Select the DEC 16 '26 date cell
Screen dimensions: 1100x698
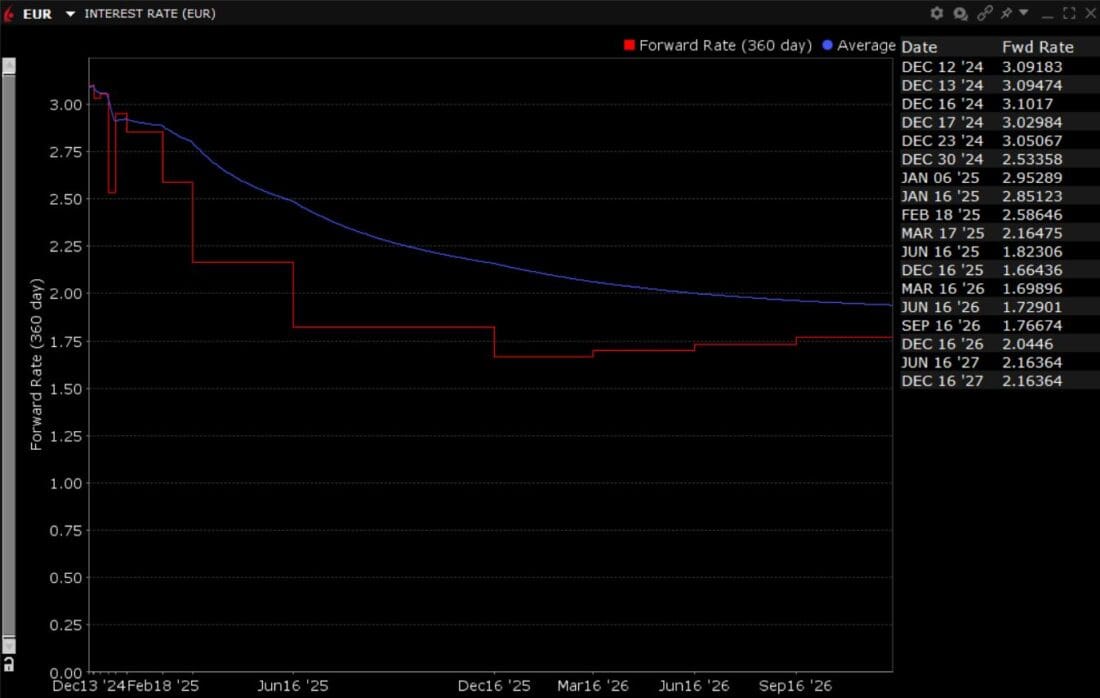[x=942, y=344]
